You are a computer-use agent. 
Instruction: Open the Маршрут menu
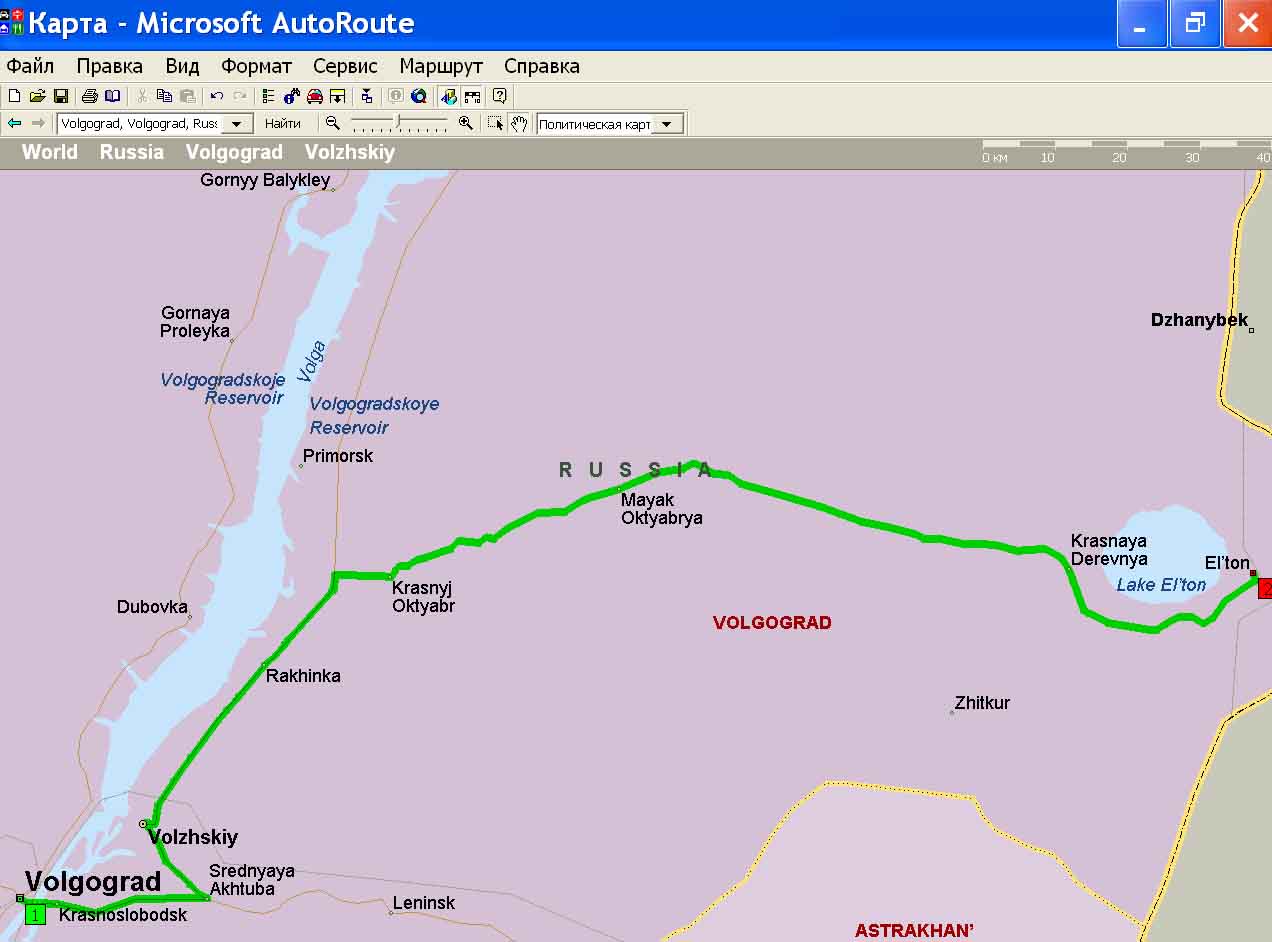click(x=441, y=66)
